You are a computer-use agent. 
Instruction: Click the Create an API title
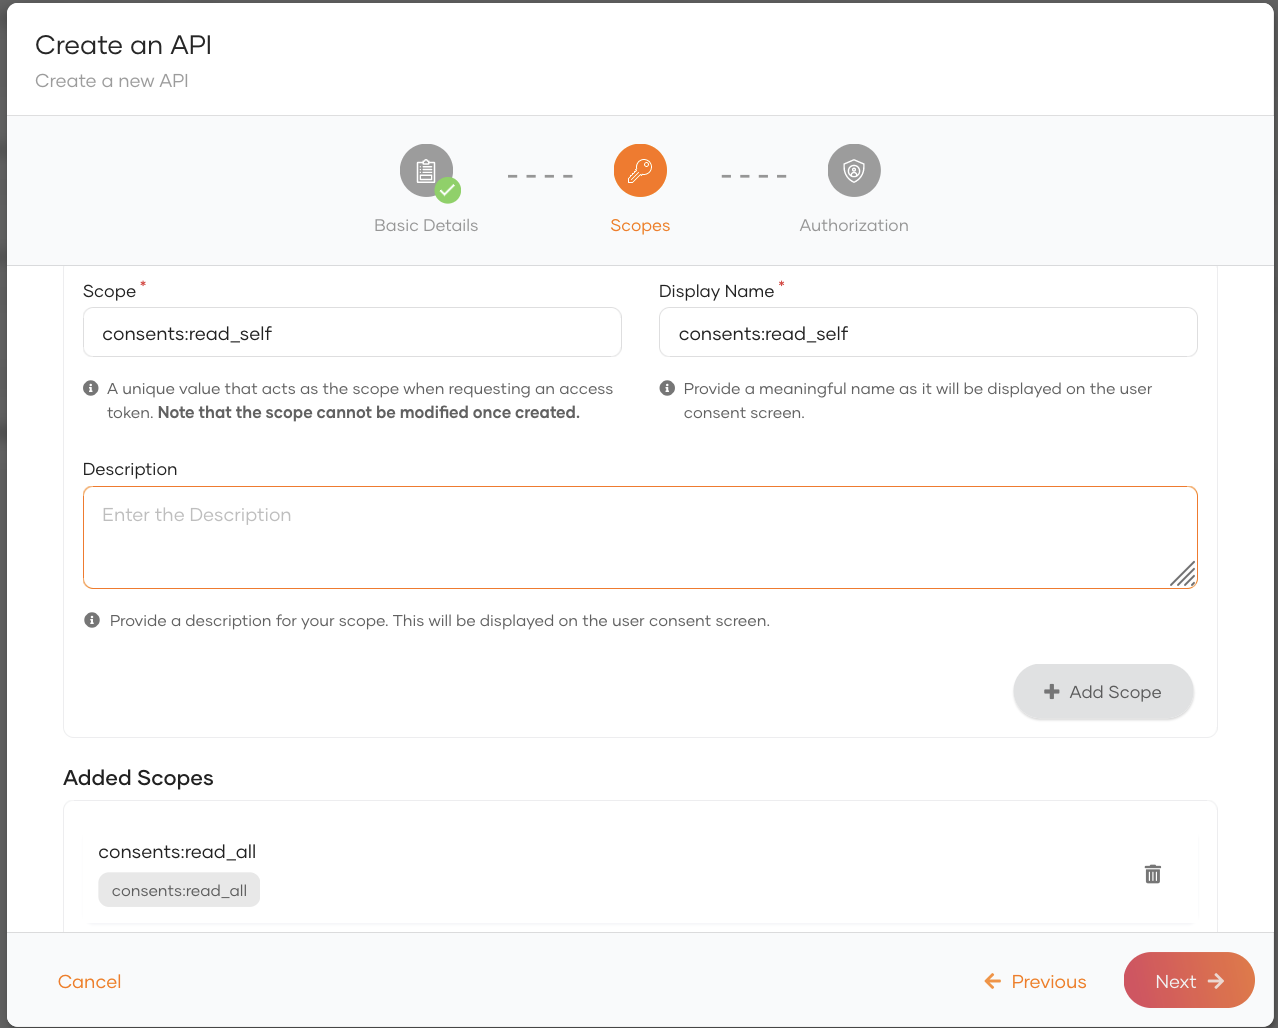123,45
